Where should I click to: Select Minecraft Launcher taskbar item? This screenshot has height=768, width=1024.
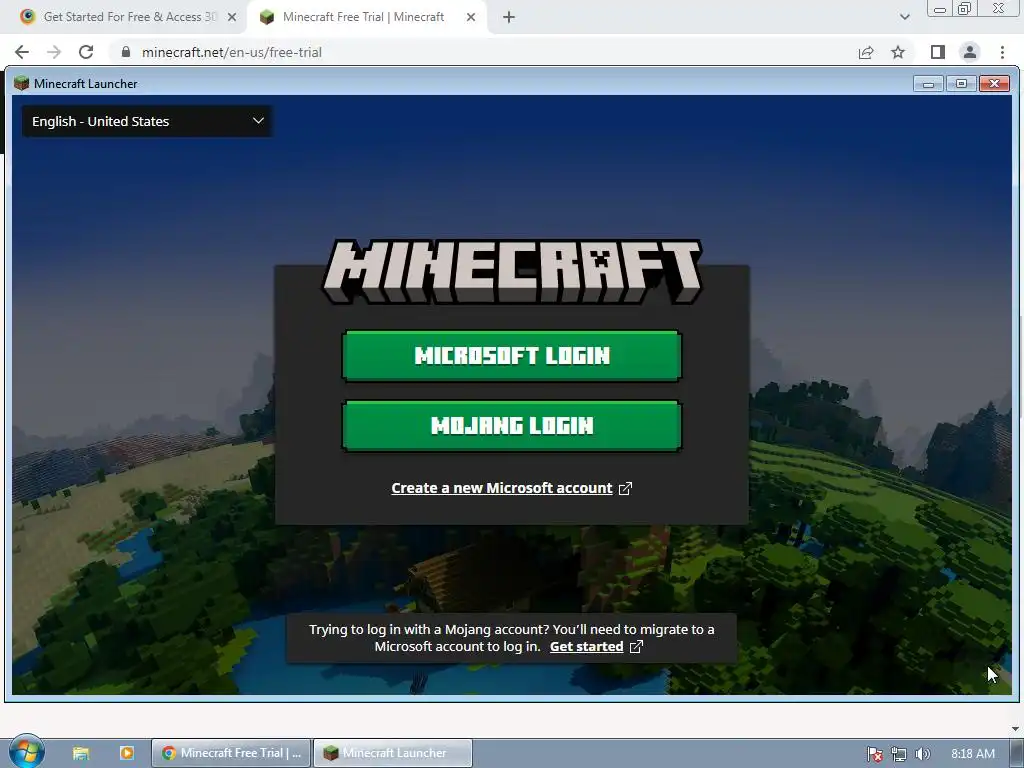coord(393,753)
